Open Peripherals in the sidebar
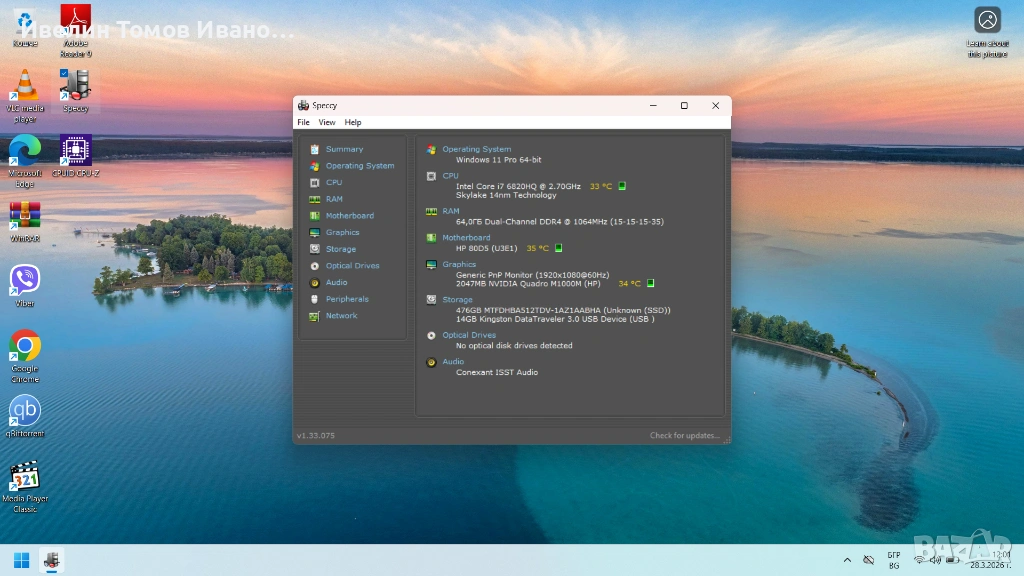Viewport: 1024px width, 576px height. click(x=346, y=299)
